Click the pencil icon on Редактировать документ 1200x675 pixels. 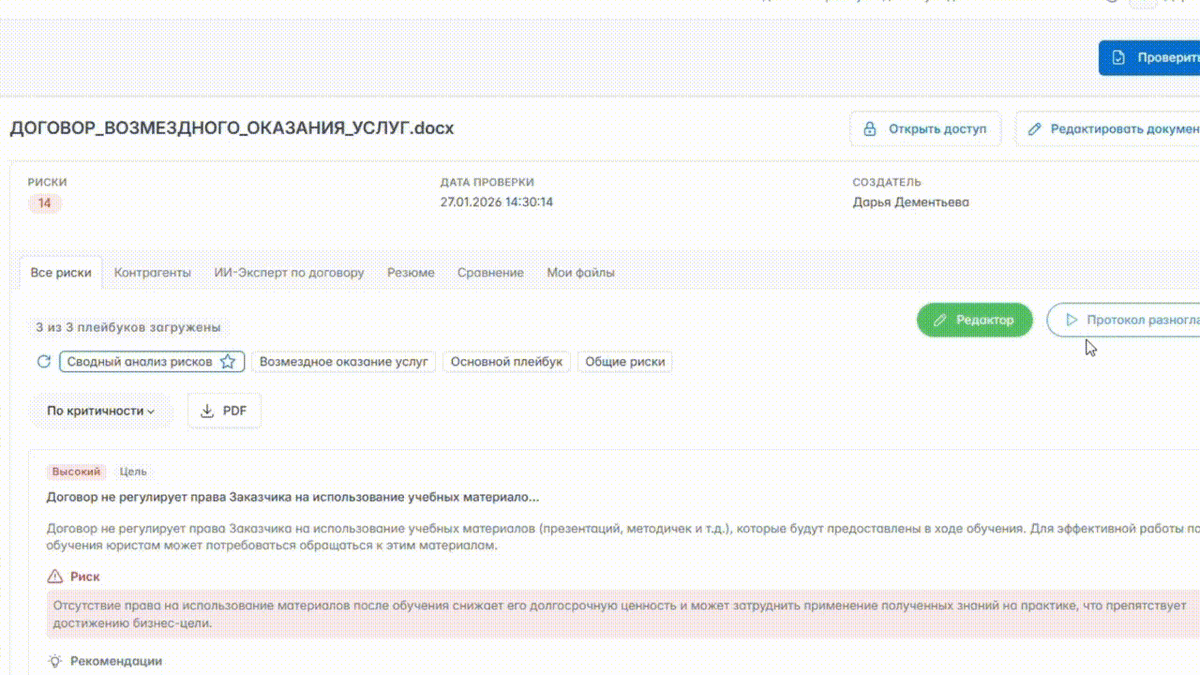click(x=1034, y=129)
